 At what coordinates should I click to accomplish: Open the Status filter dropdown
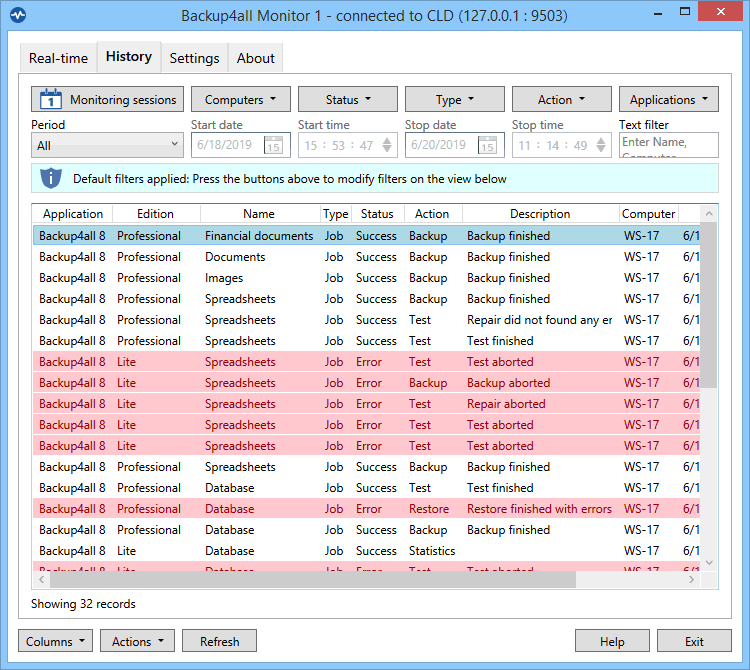coord(348,99)
